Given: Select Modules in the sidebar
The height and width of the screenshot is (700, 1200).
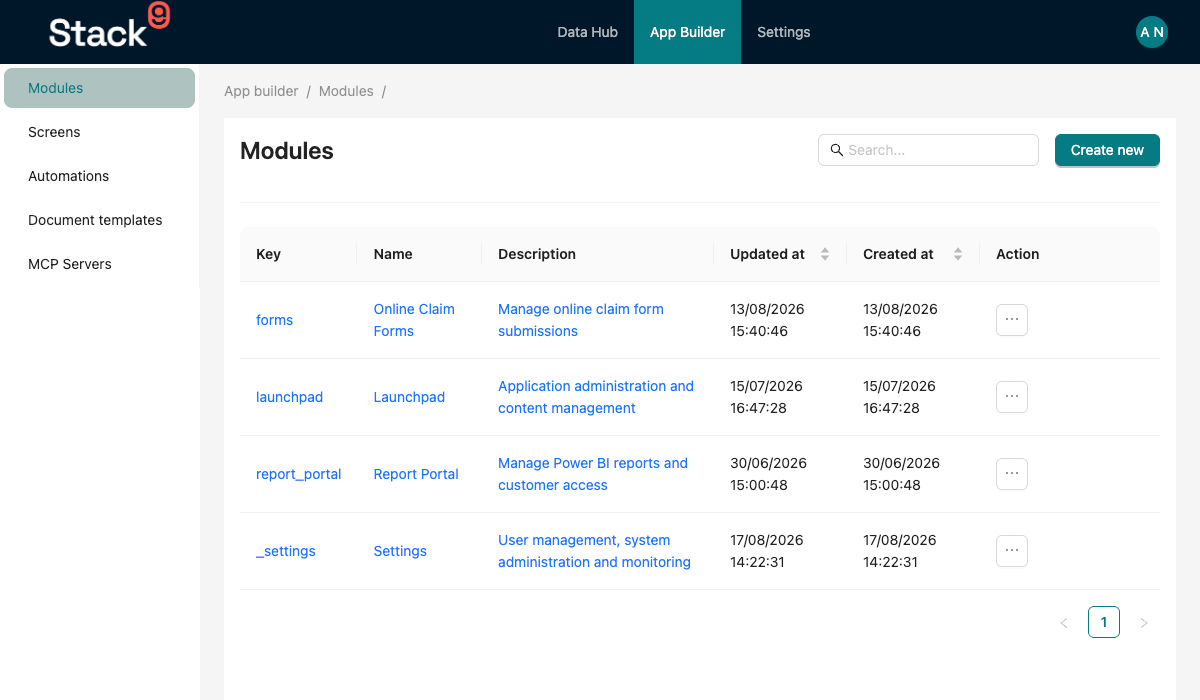Looking at the screenshot, I should pyautogui.click(x=99, y=88).
